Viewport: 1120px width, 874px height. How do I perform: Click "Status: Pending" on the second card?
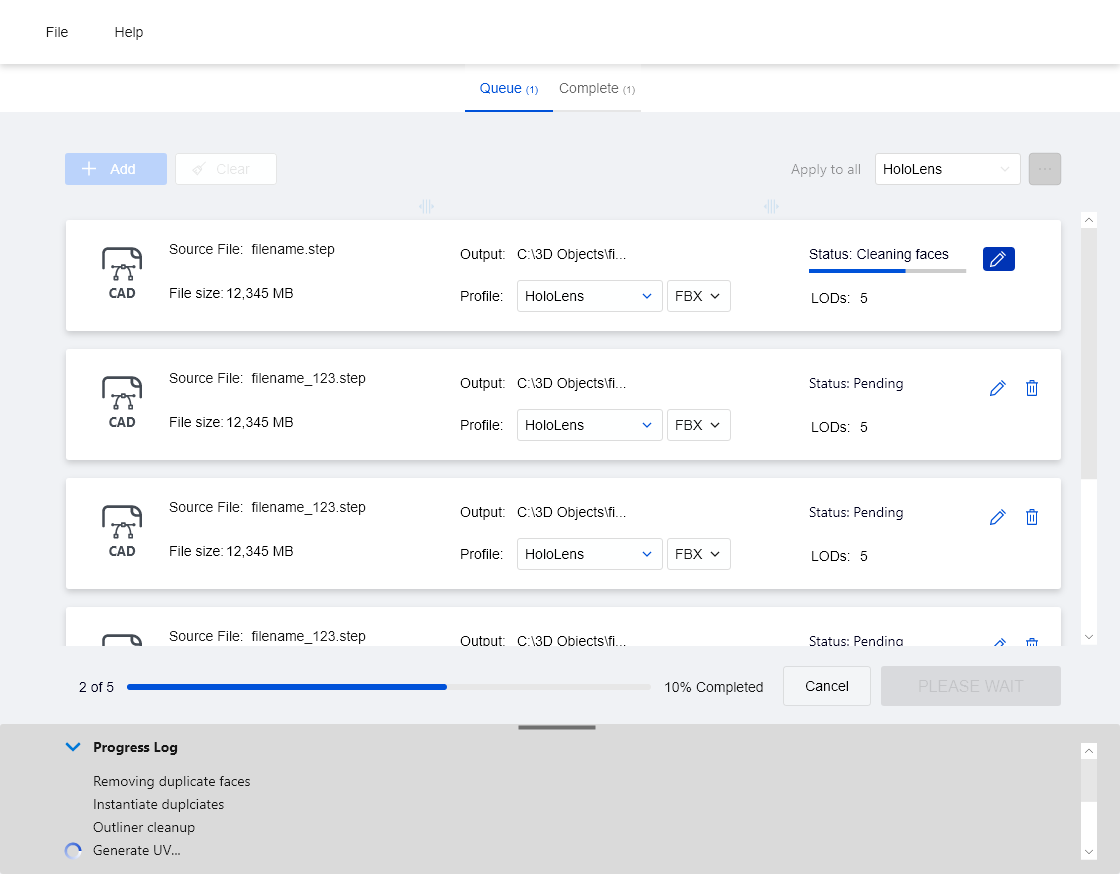tap(856, 383)
